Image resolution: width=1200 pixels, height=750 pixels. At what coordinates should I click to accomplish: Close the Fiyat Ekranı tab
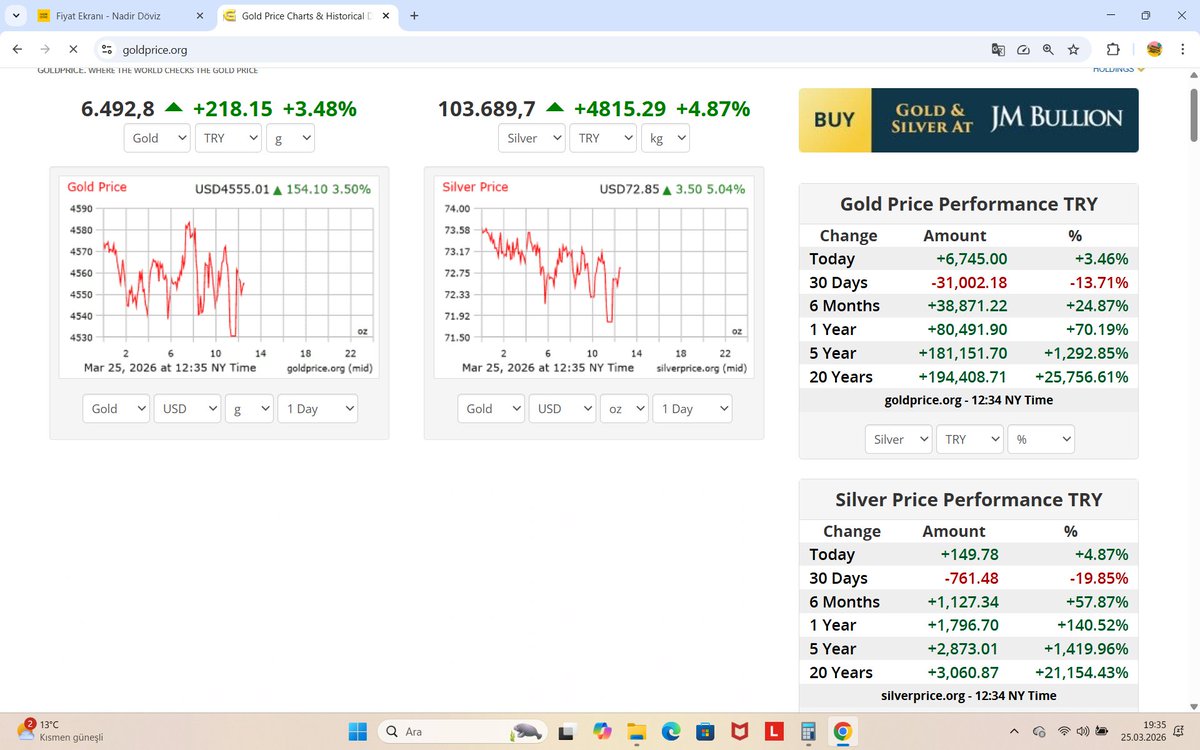(199, 16)
